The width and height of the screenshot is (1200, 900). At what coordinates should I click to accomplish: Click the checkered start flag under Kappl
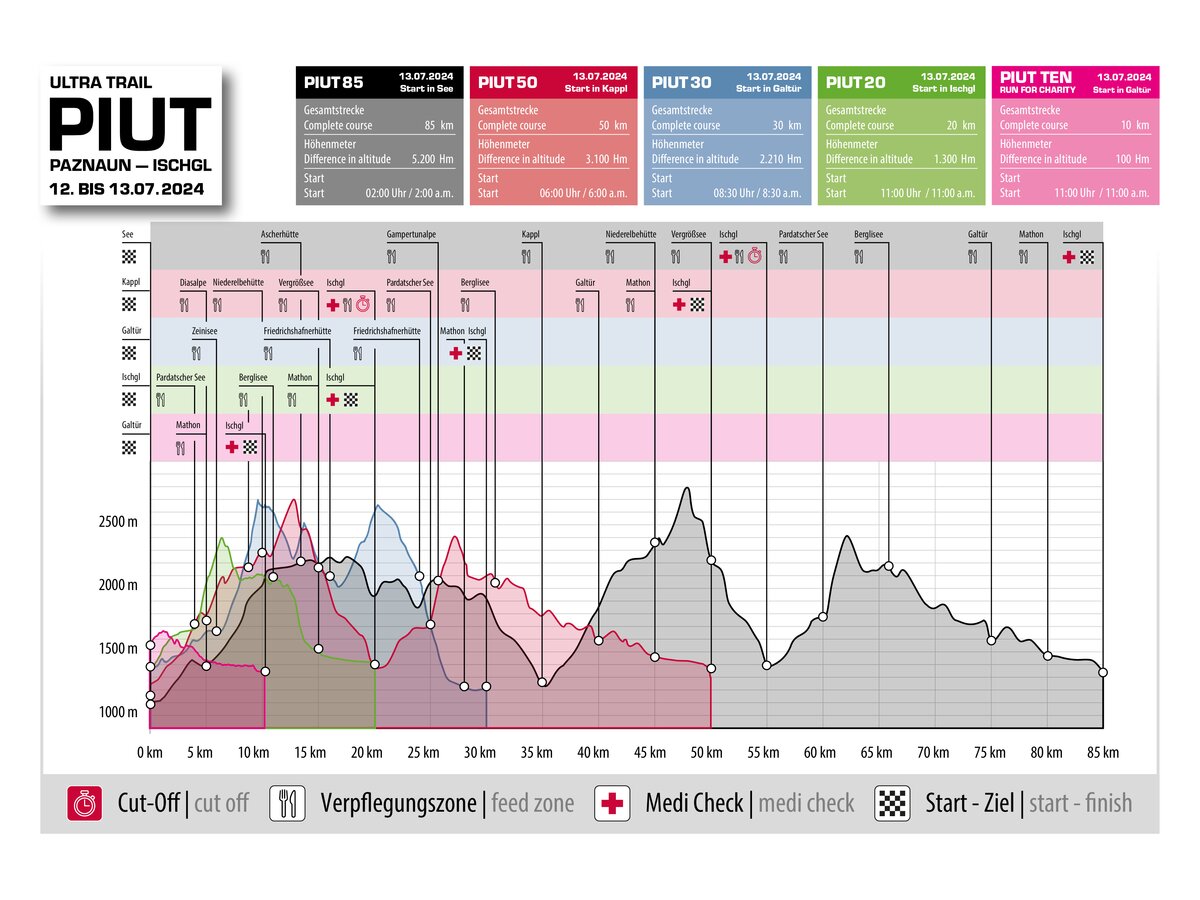[x=128, y=305]
